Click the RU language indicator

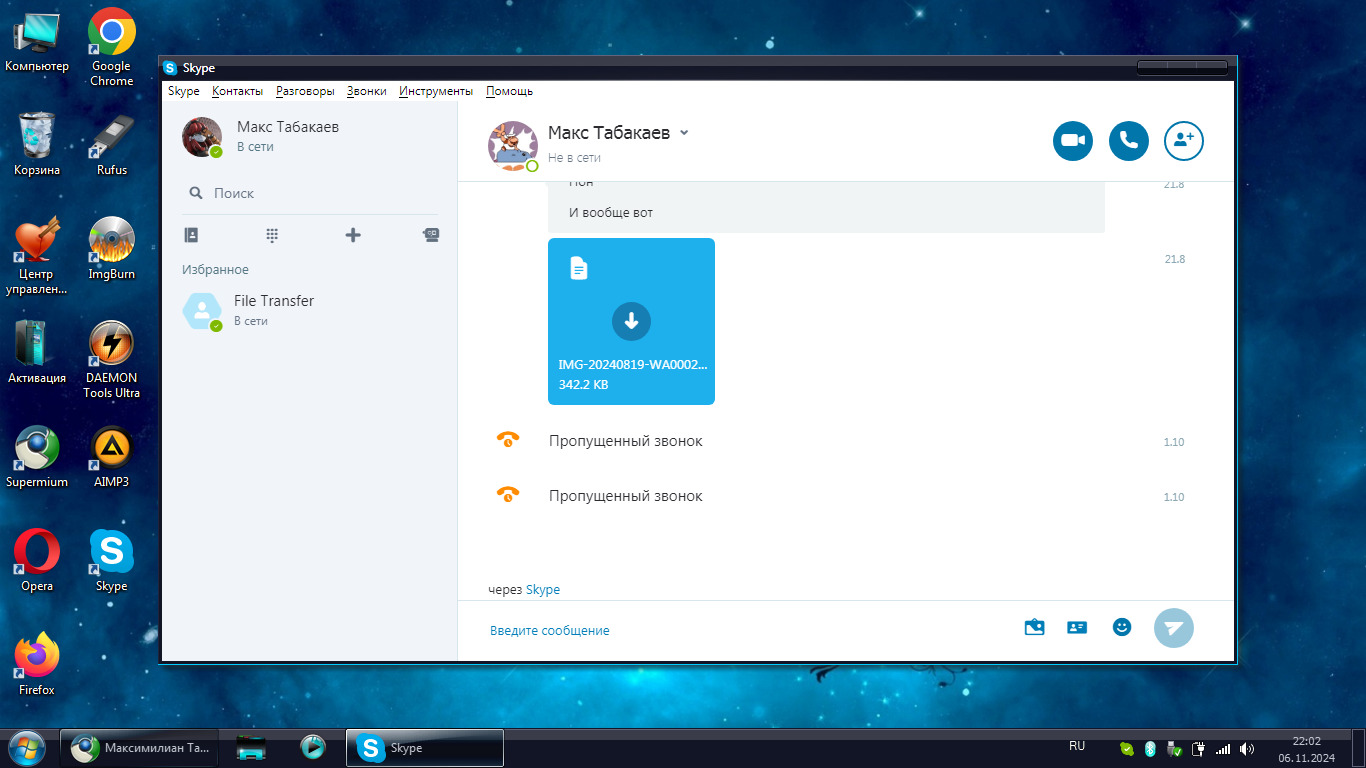tap(1077, 746)
